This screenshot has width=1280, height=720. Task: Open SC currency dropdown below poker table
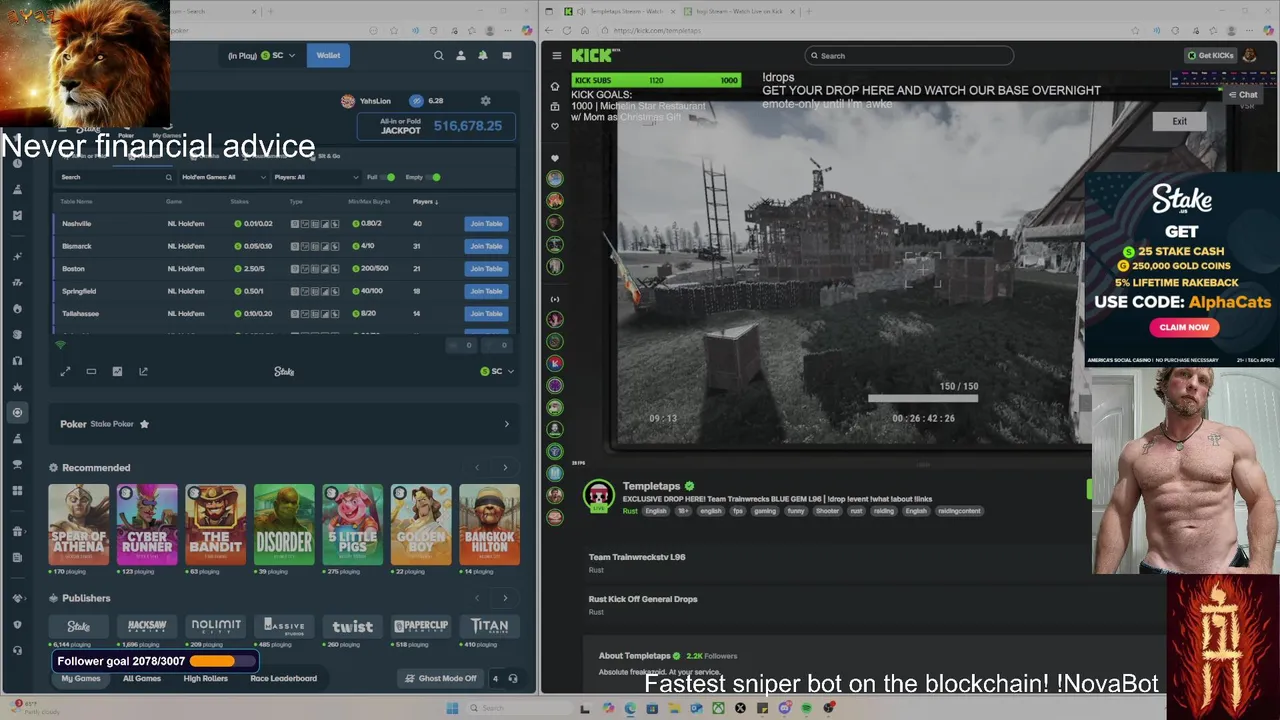[497, 372]
